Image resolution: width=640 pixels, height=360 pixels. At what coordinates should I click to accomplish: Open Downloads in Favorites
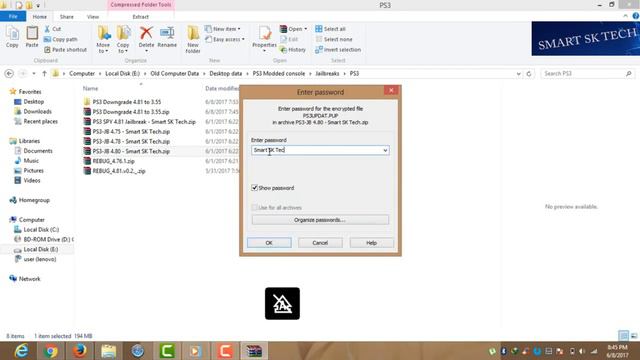[37, 111]
